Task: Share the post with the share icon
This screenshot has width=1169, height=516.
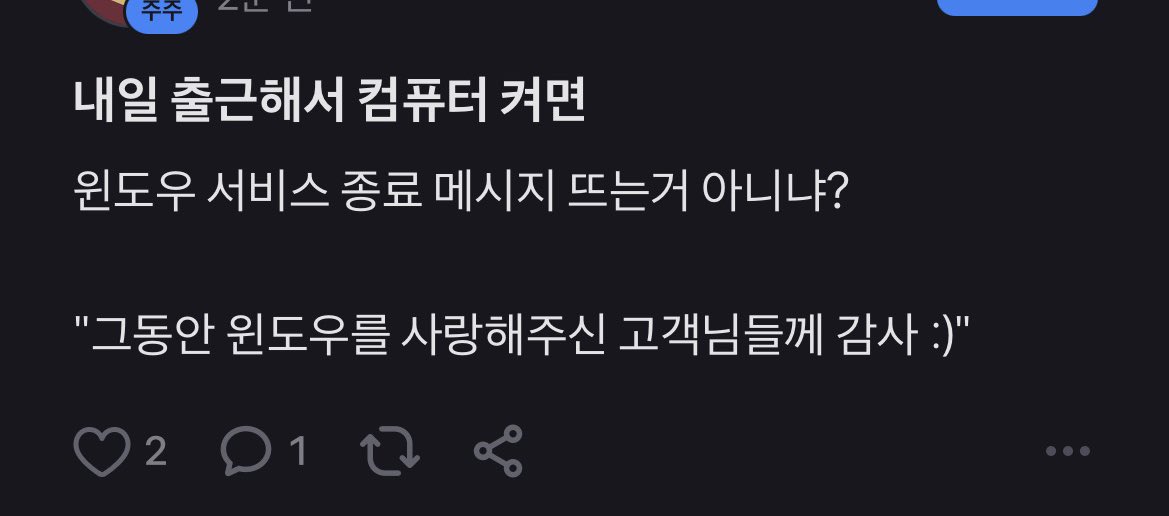Action: click(499, 451)
